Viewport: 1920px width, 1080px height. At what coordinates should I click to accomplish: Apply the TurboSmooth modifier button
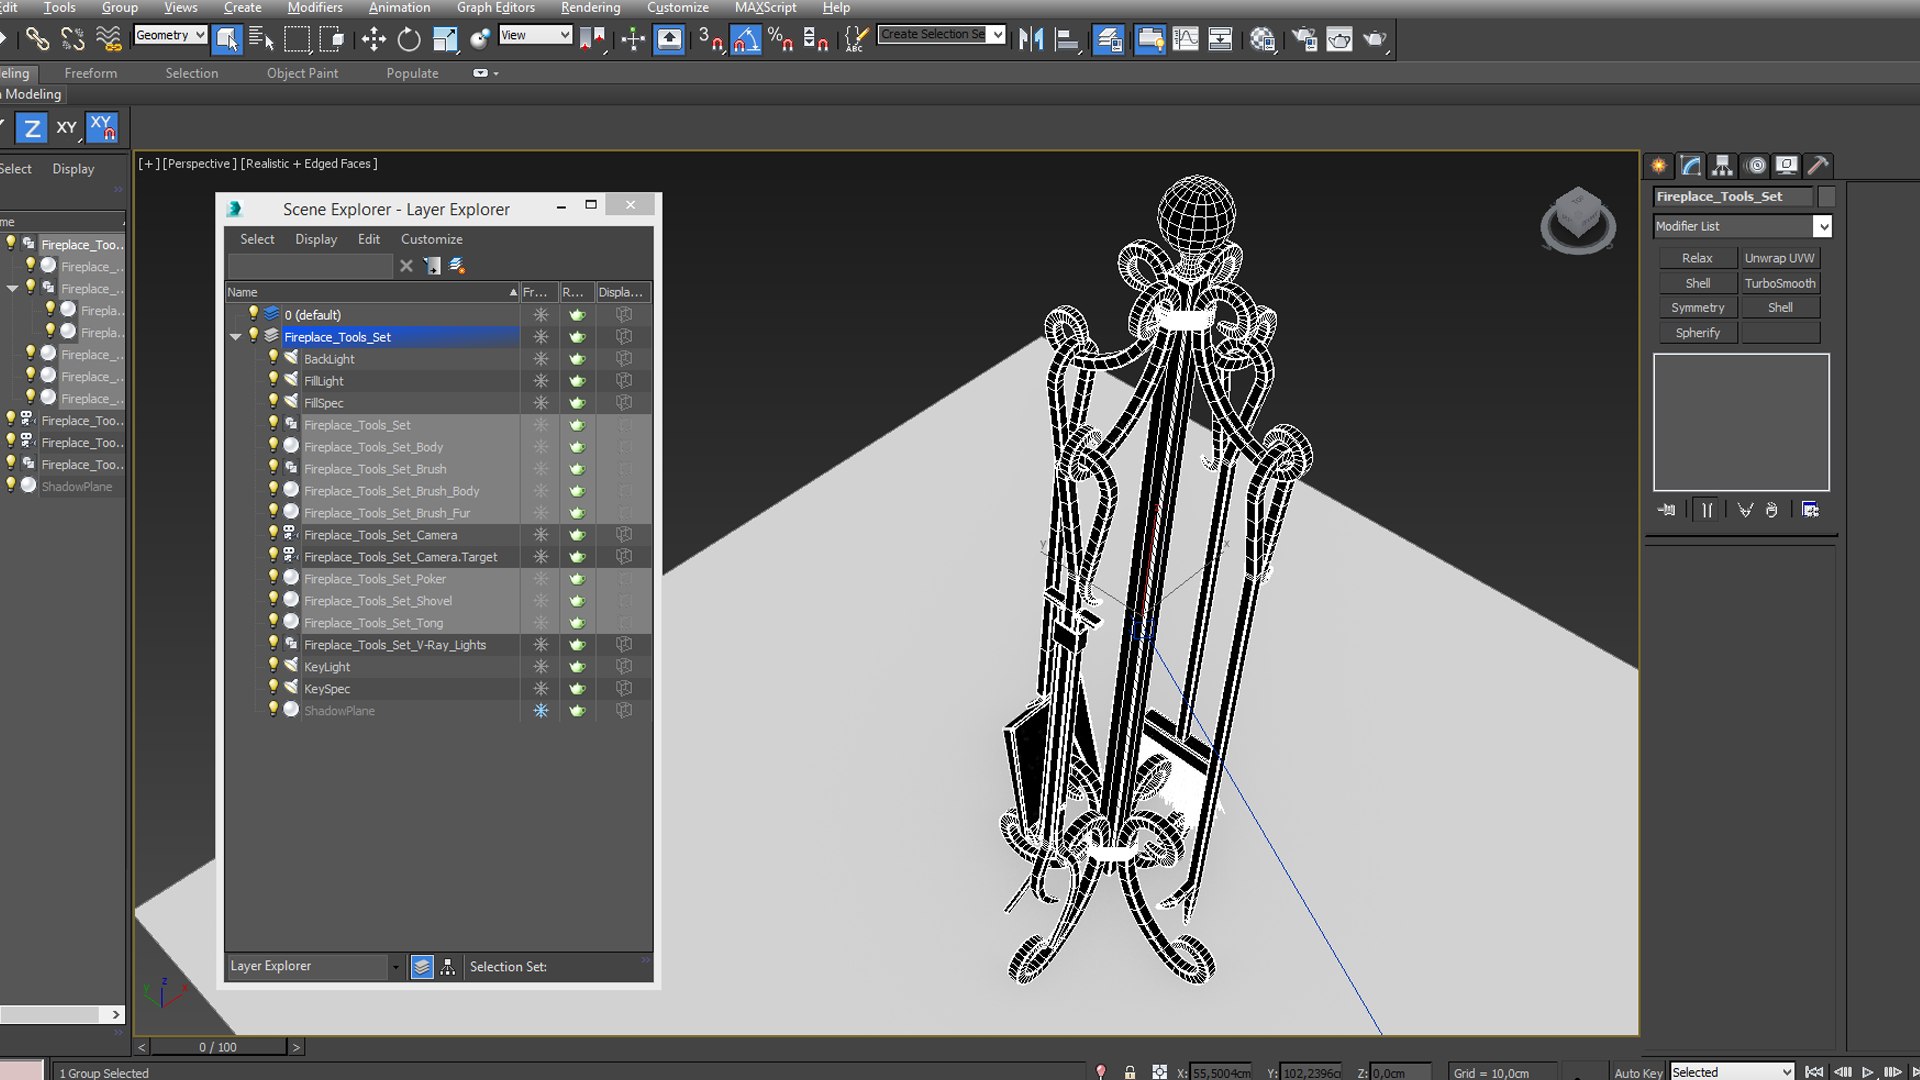(x=1780, y=283)
